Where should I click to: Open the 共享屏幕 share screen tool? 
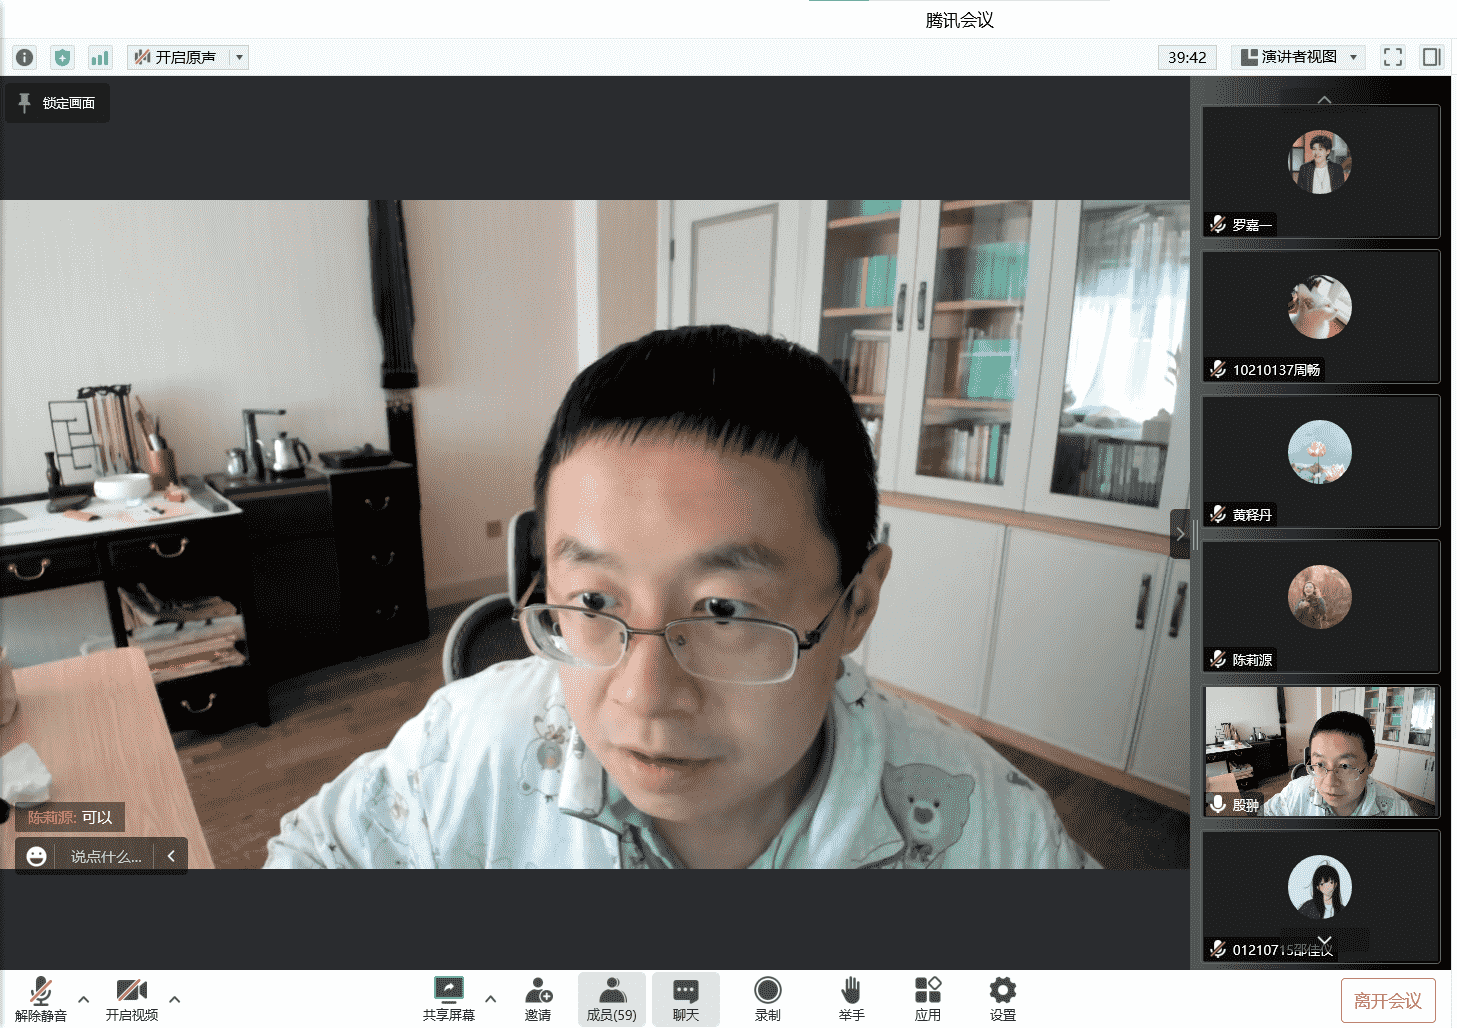[x=448, y=999]
